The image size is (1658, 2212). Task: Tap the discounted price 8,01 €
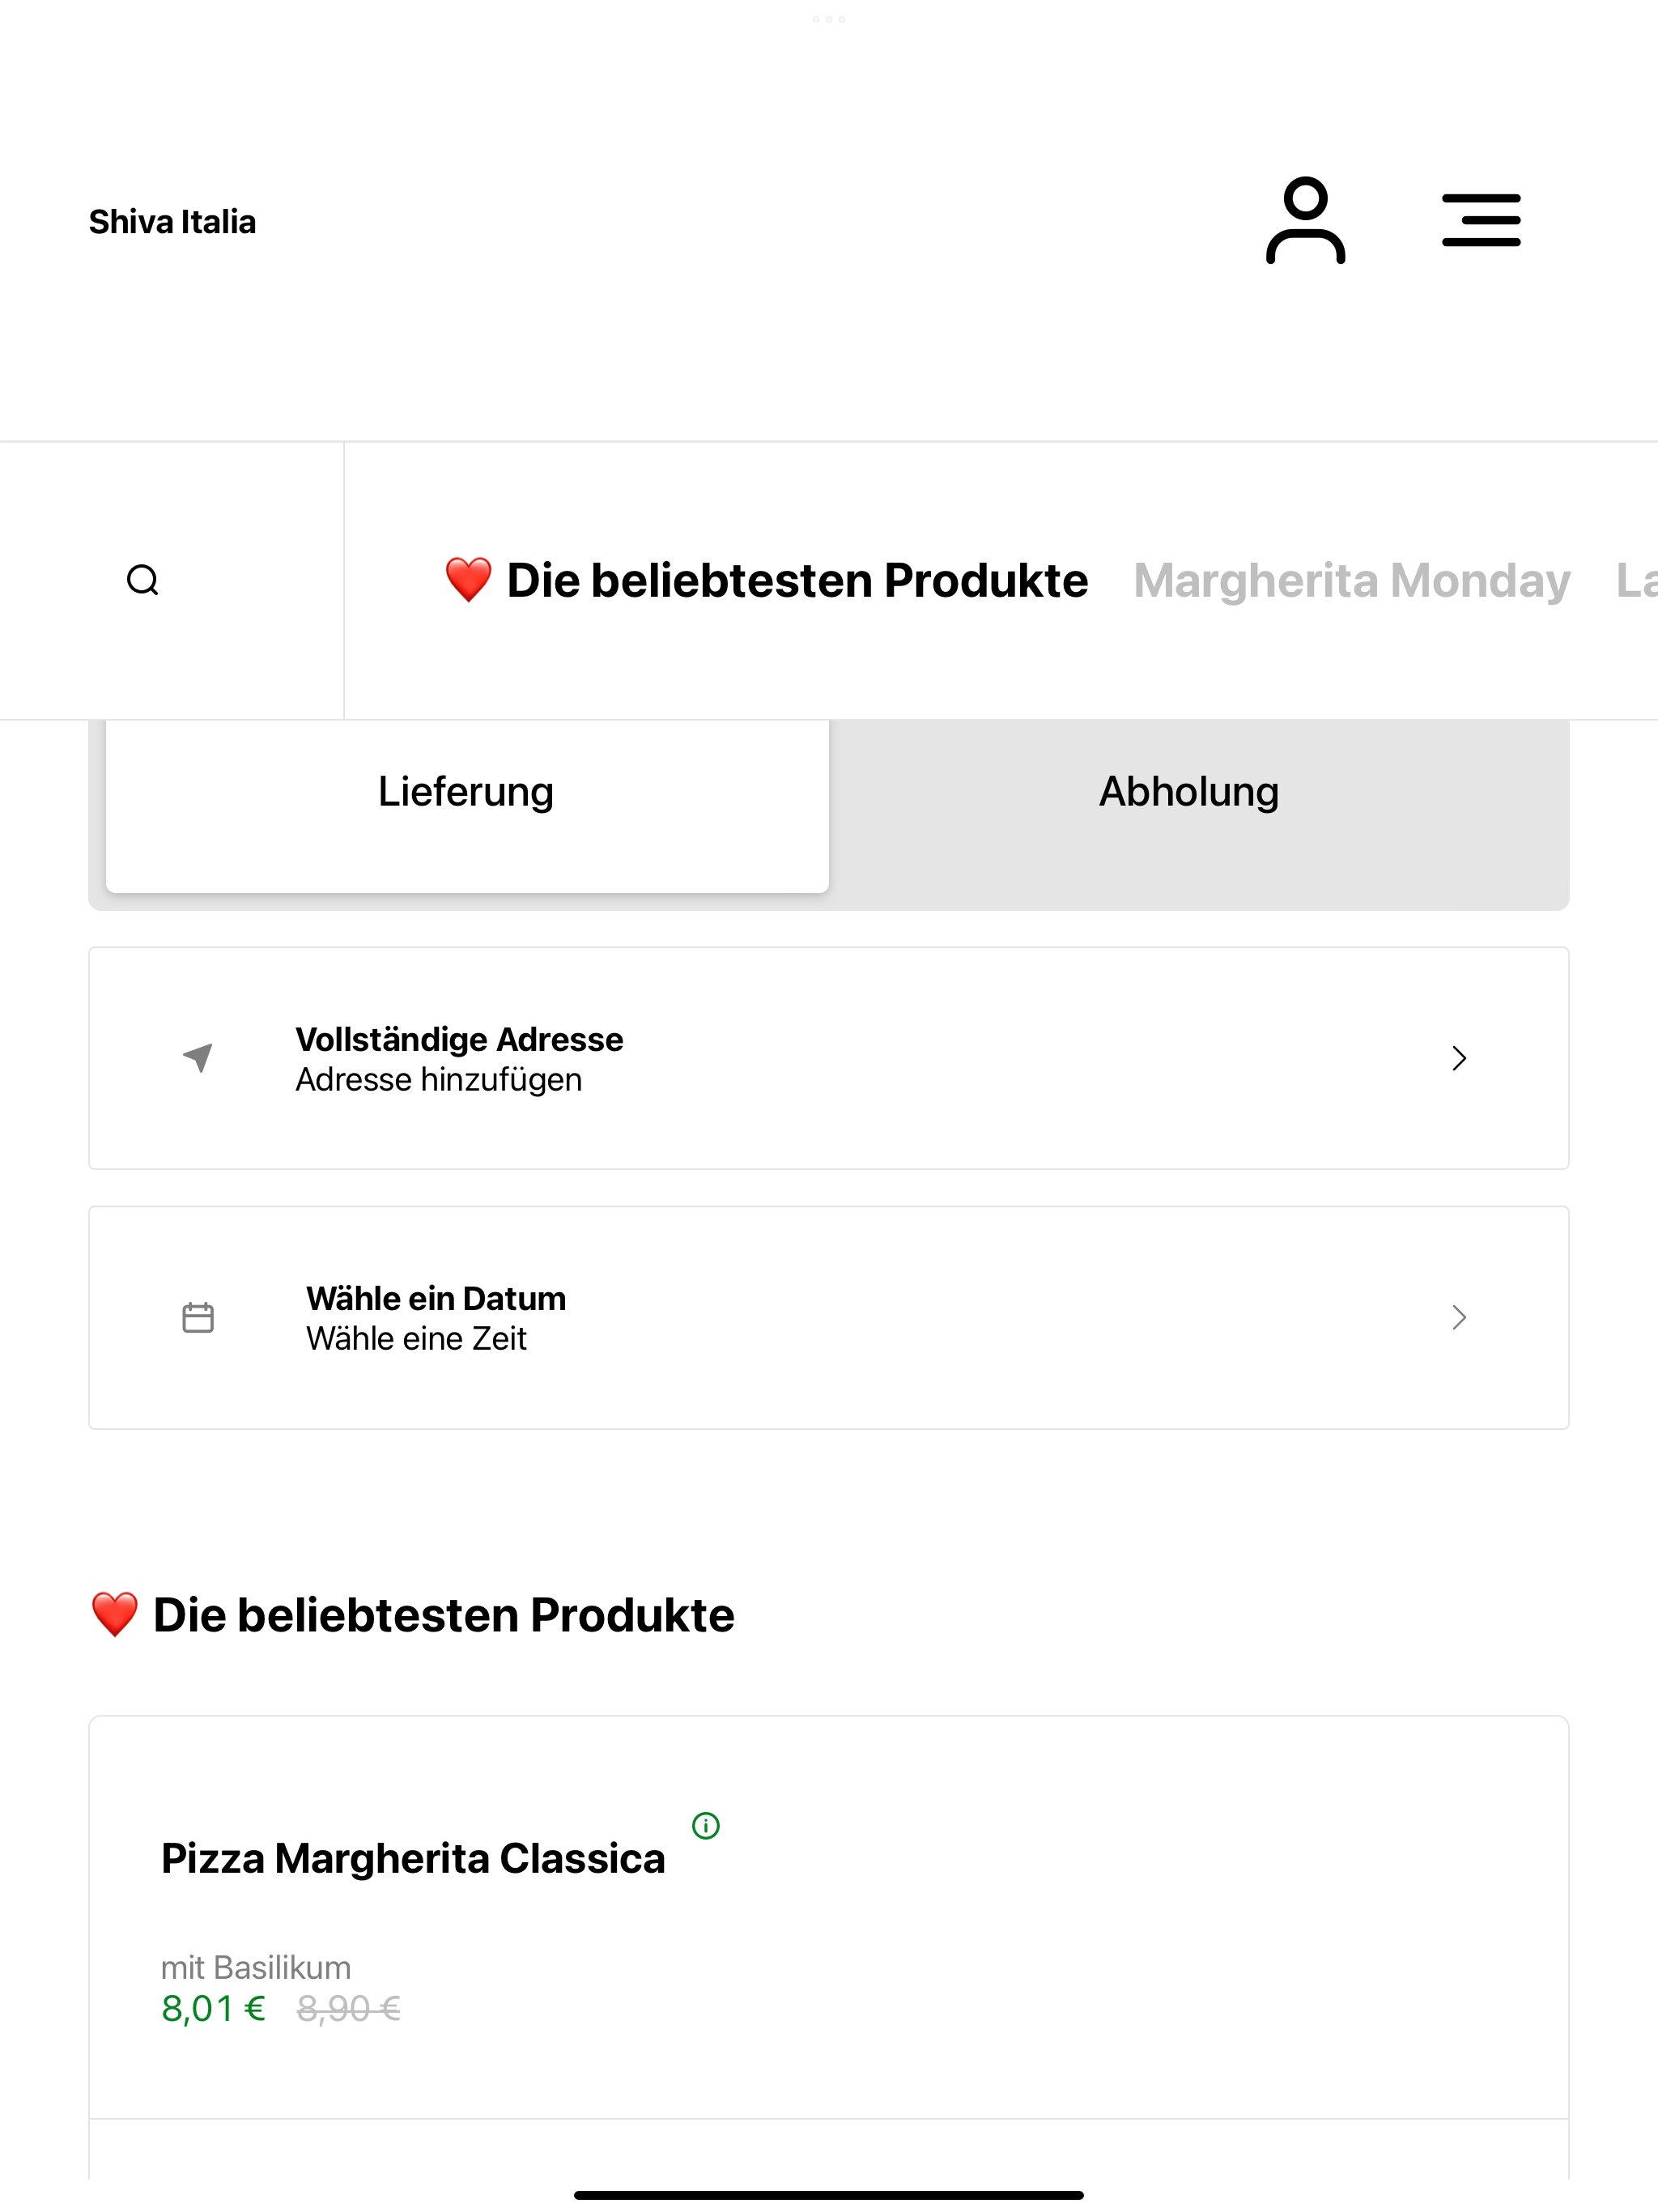[214, 2008]
